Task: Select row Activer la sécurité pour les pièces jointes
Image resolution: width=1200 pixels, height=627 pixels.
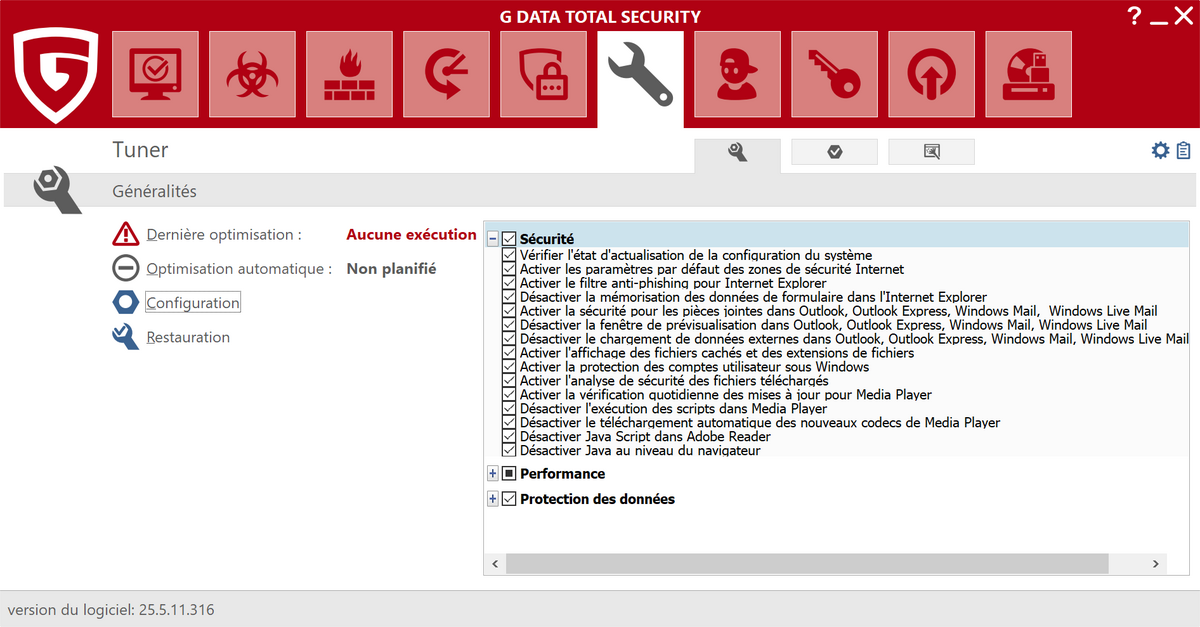Action: (x=838, y=312)
